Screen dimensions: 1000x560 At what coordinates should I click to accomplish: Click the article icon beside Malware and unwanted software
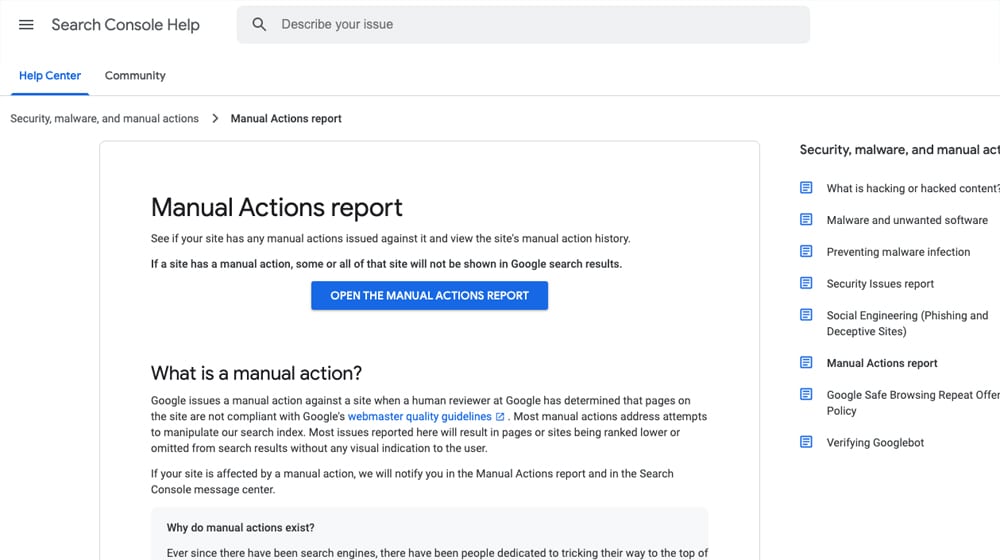pyautogui.click(x=806, y=219)
